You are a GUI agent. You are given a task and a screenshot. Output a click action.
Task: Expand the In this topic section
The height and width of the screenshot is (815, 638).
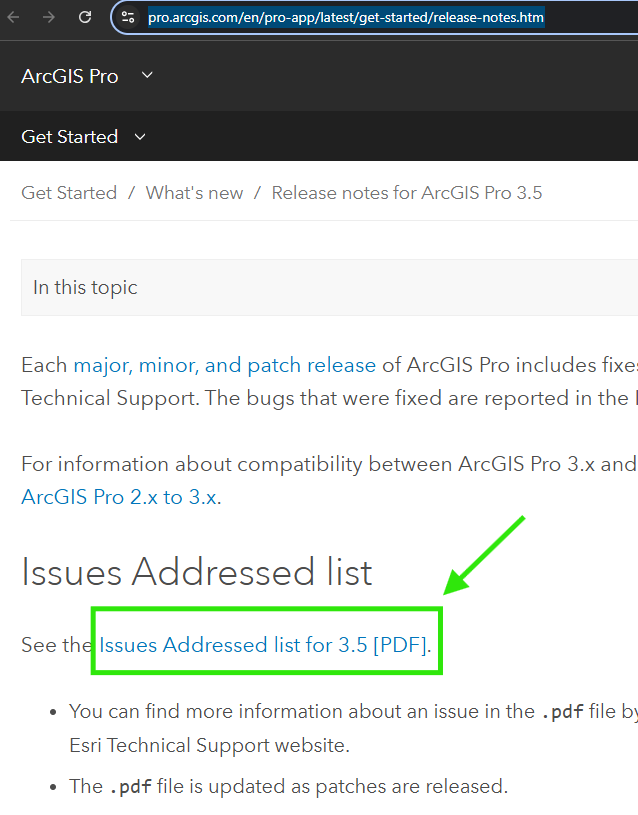tap(85, 287)
